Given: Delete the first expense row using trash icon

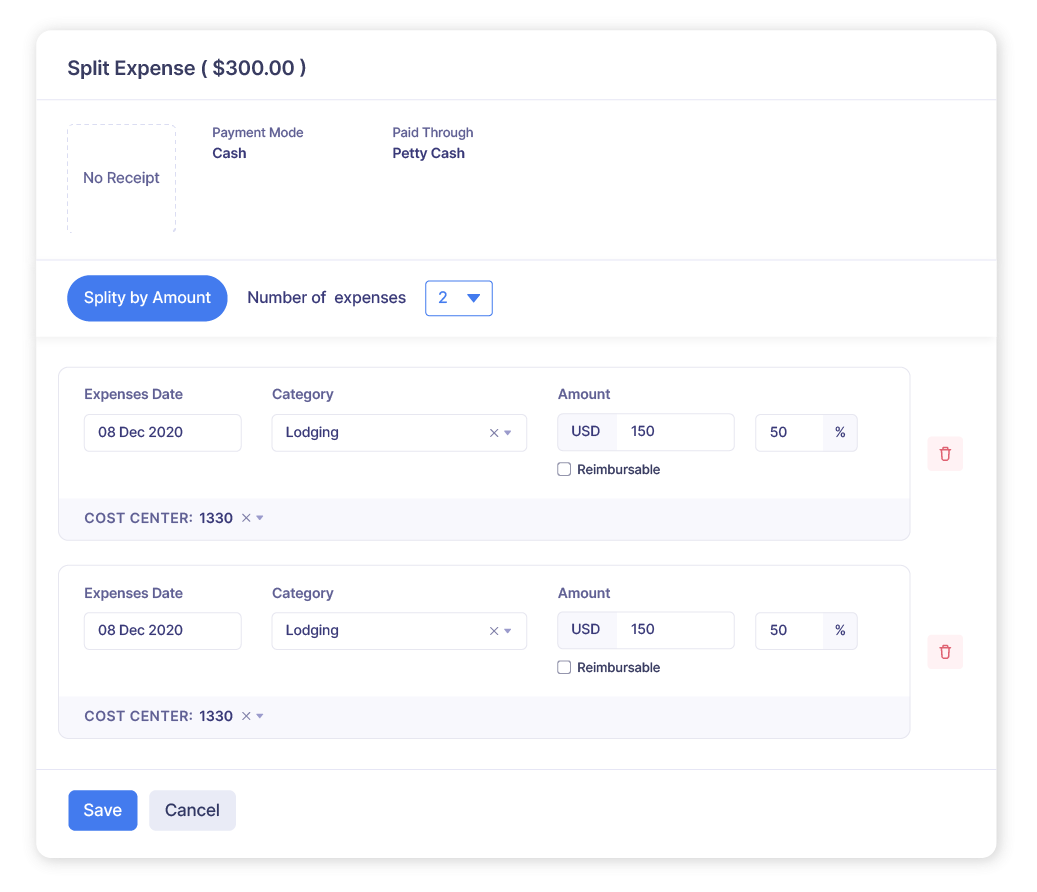Looking at the screenshot, I should point(944,453).
